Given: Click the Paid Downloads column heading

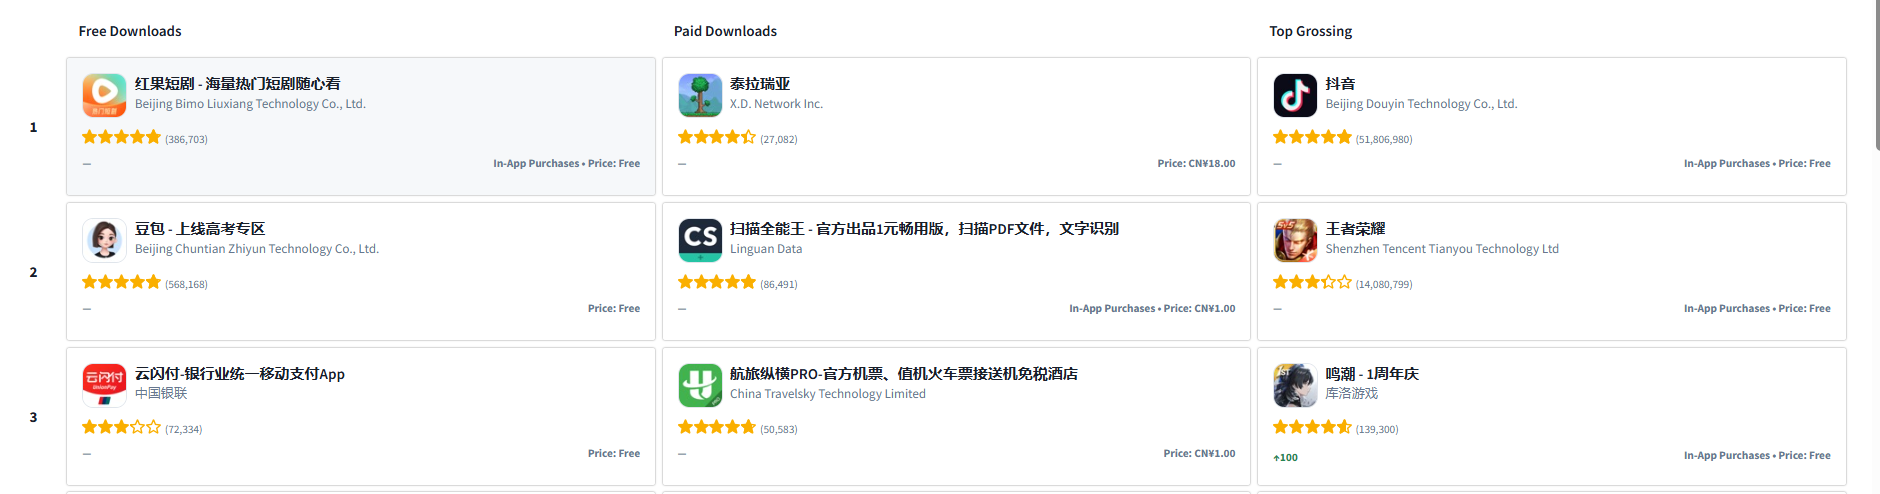Looking at the screenshot, I should click(x=725, y=31).
